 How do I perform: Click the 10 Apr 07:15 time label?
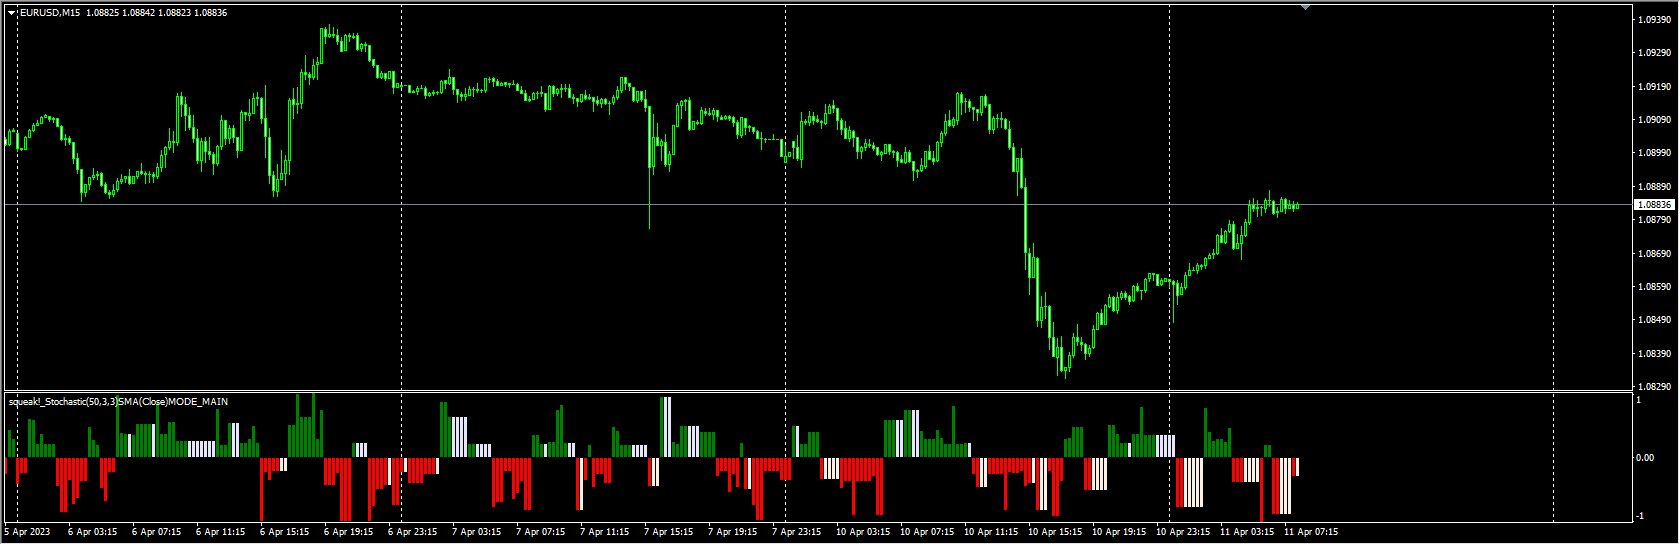[x=927, y=532]
